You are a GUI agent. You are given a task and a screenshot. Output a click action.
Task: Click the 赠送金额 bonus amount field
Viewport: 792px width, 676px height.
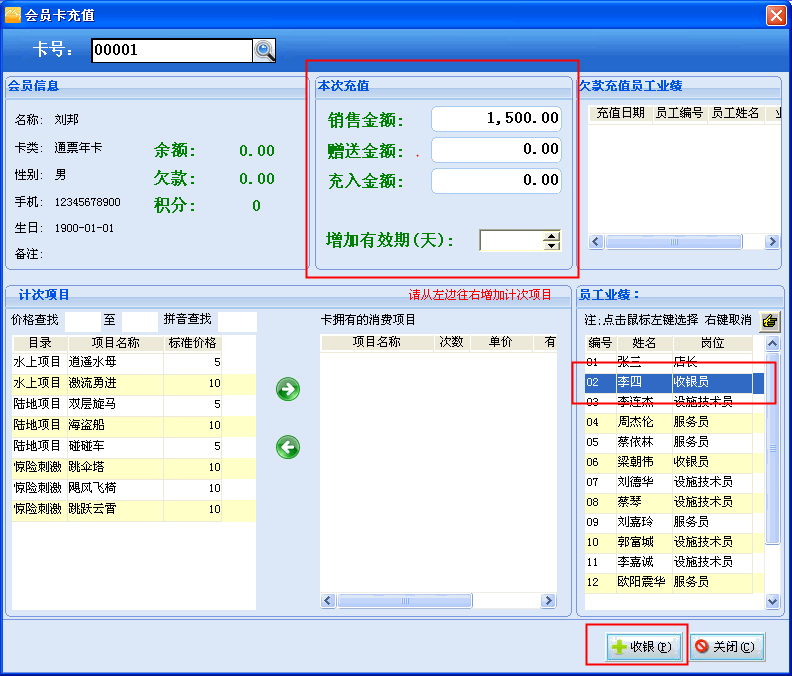(496, 150)
